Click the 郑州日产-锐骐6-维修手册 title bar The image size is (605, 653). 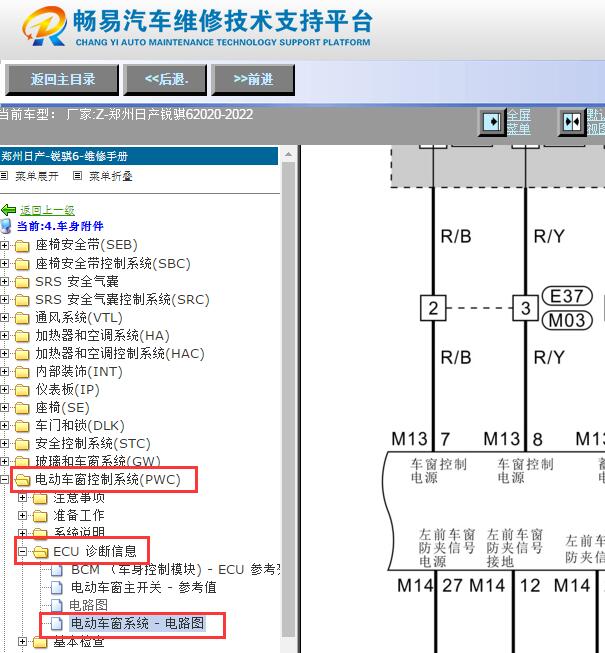click(x=139, y=156)
